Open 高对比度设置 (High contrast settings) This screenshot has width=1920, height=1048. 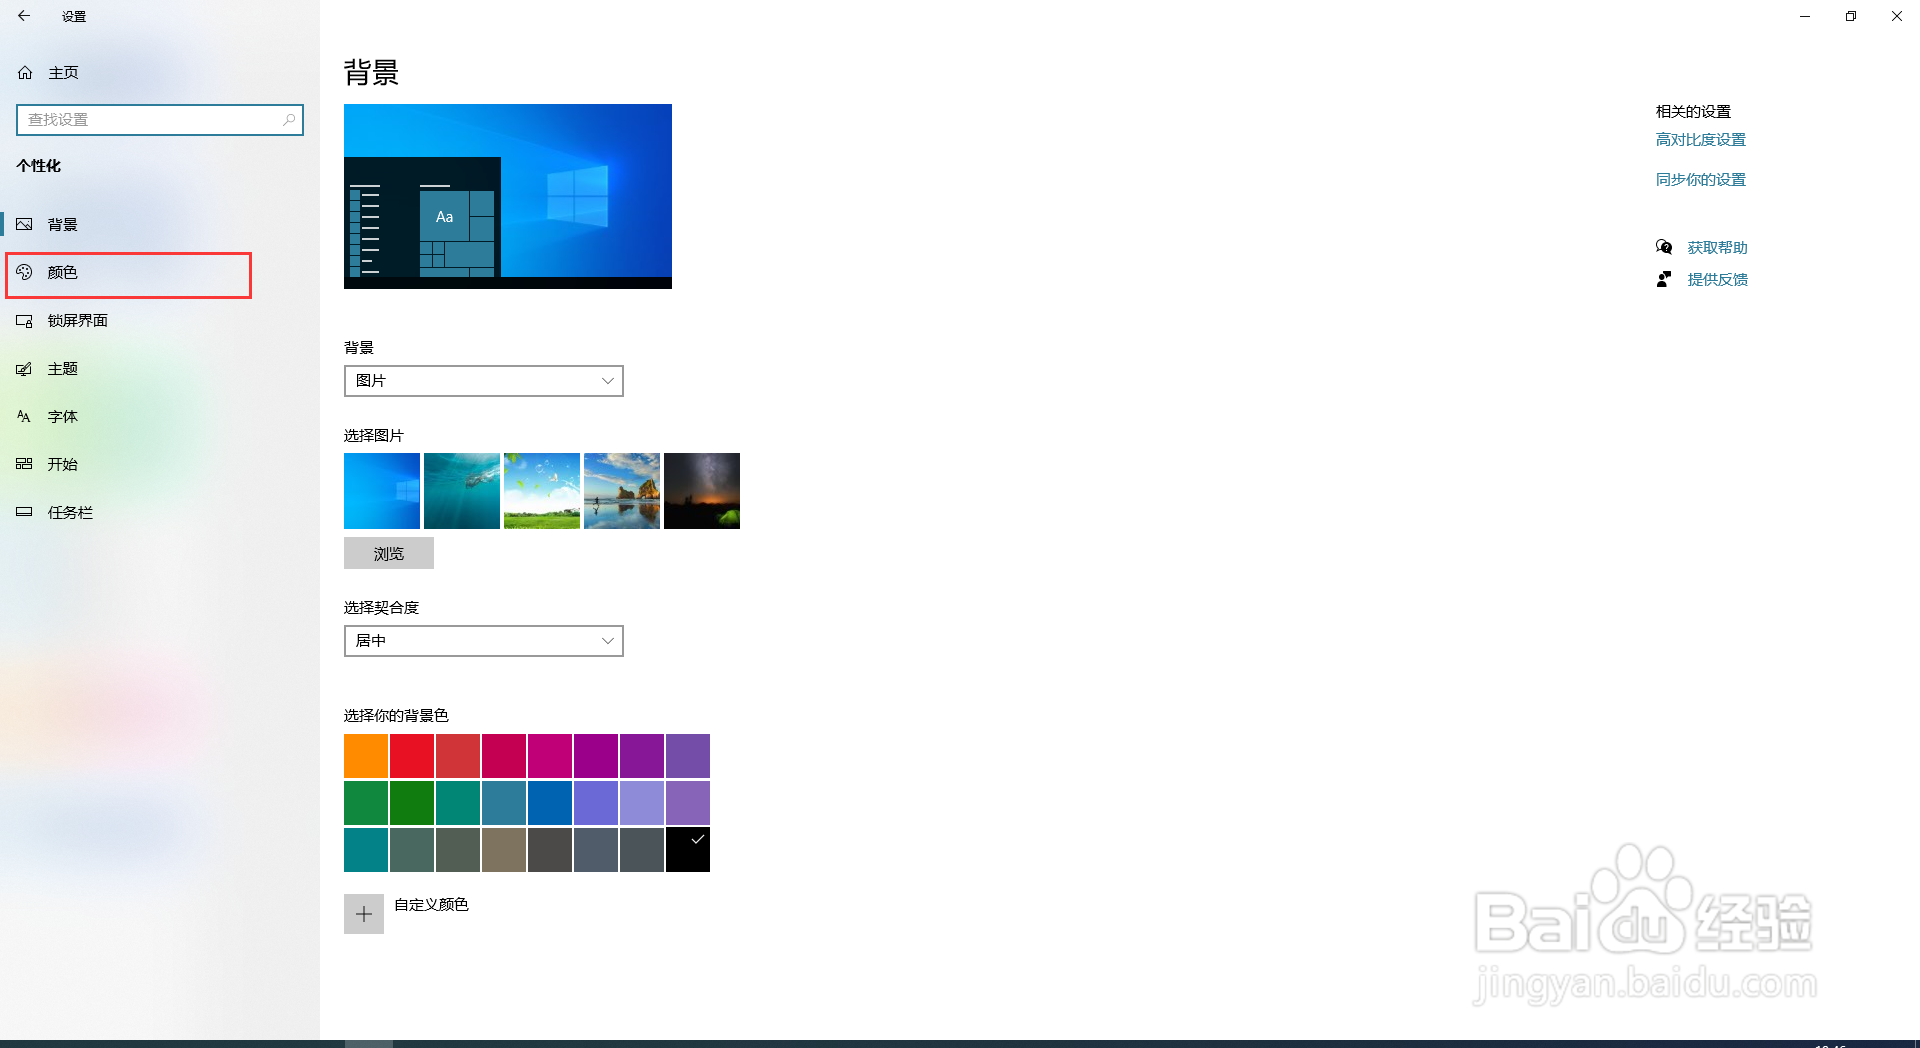click(x=1700, y=139)
